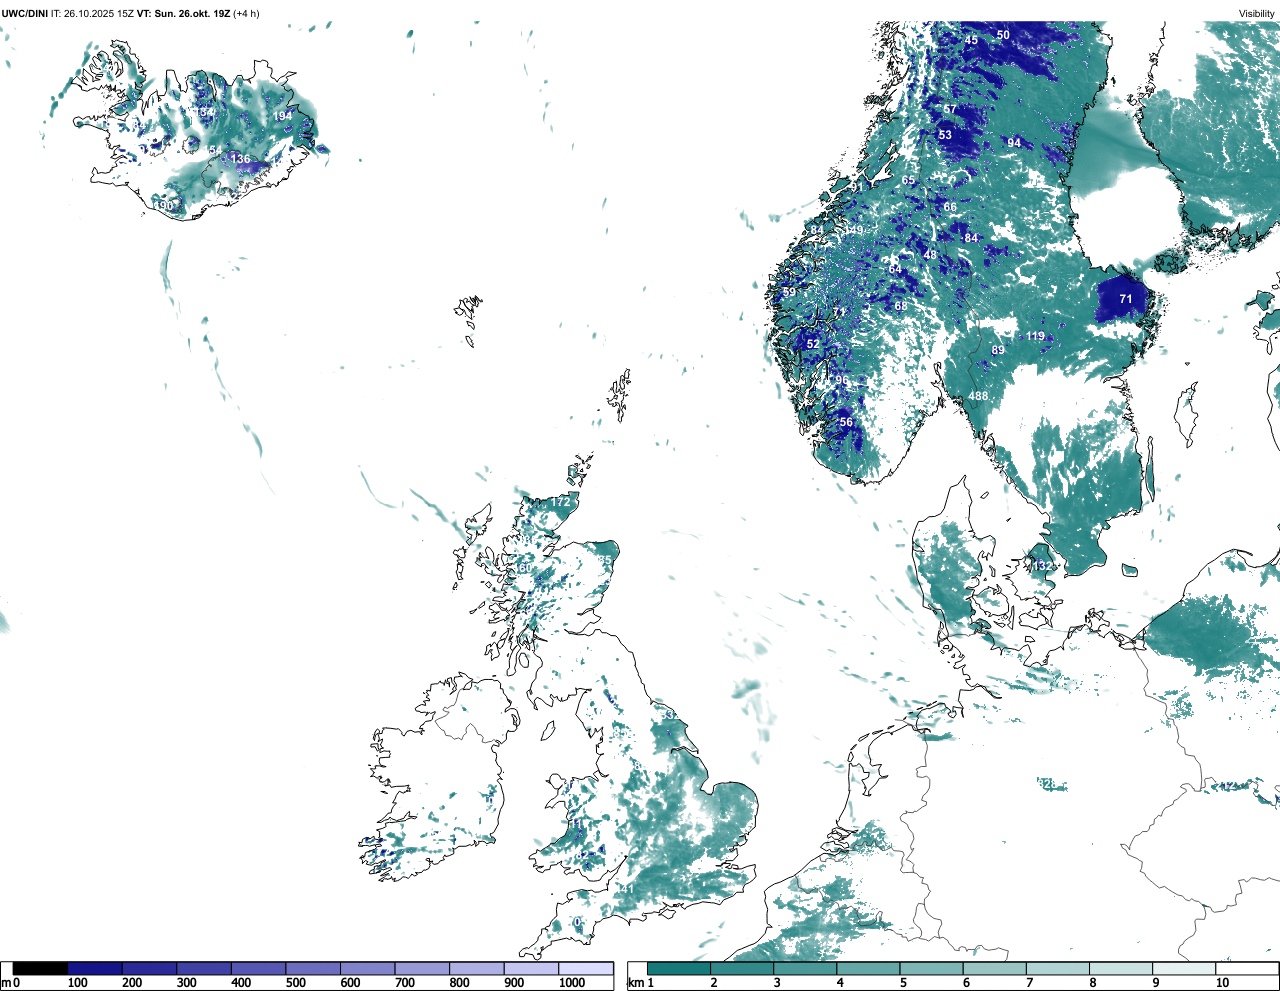Screen dimensions: 1280x991
Task: Click the UWC/DINI model label
Action: tap(25, 14)
